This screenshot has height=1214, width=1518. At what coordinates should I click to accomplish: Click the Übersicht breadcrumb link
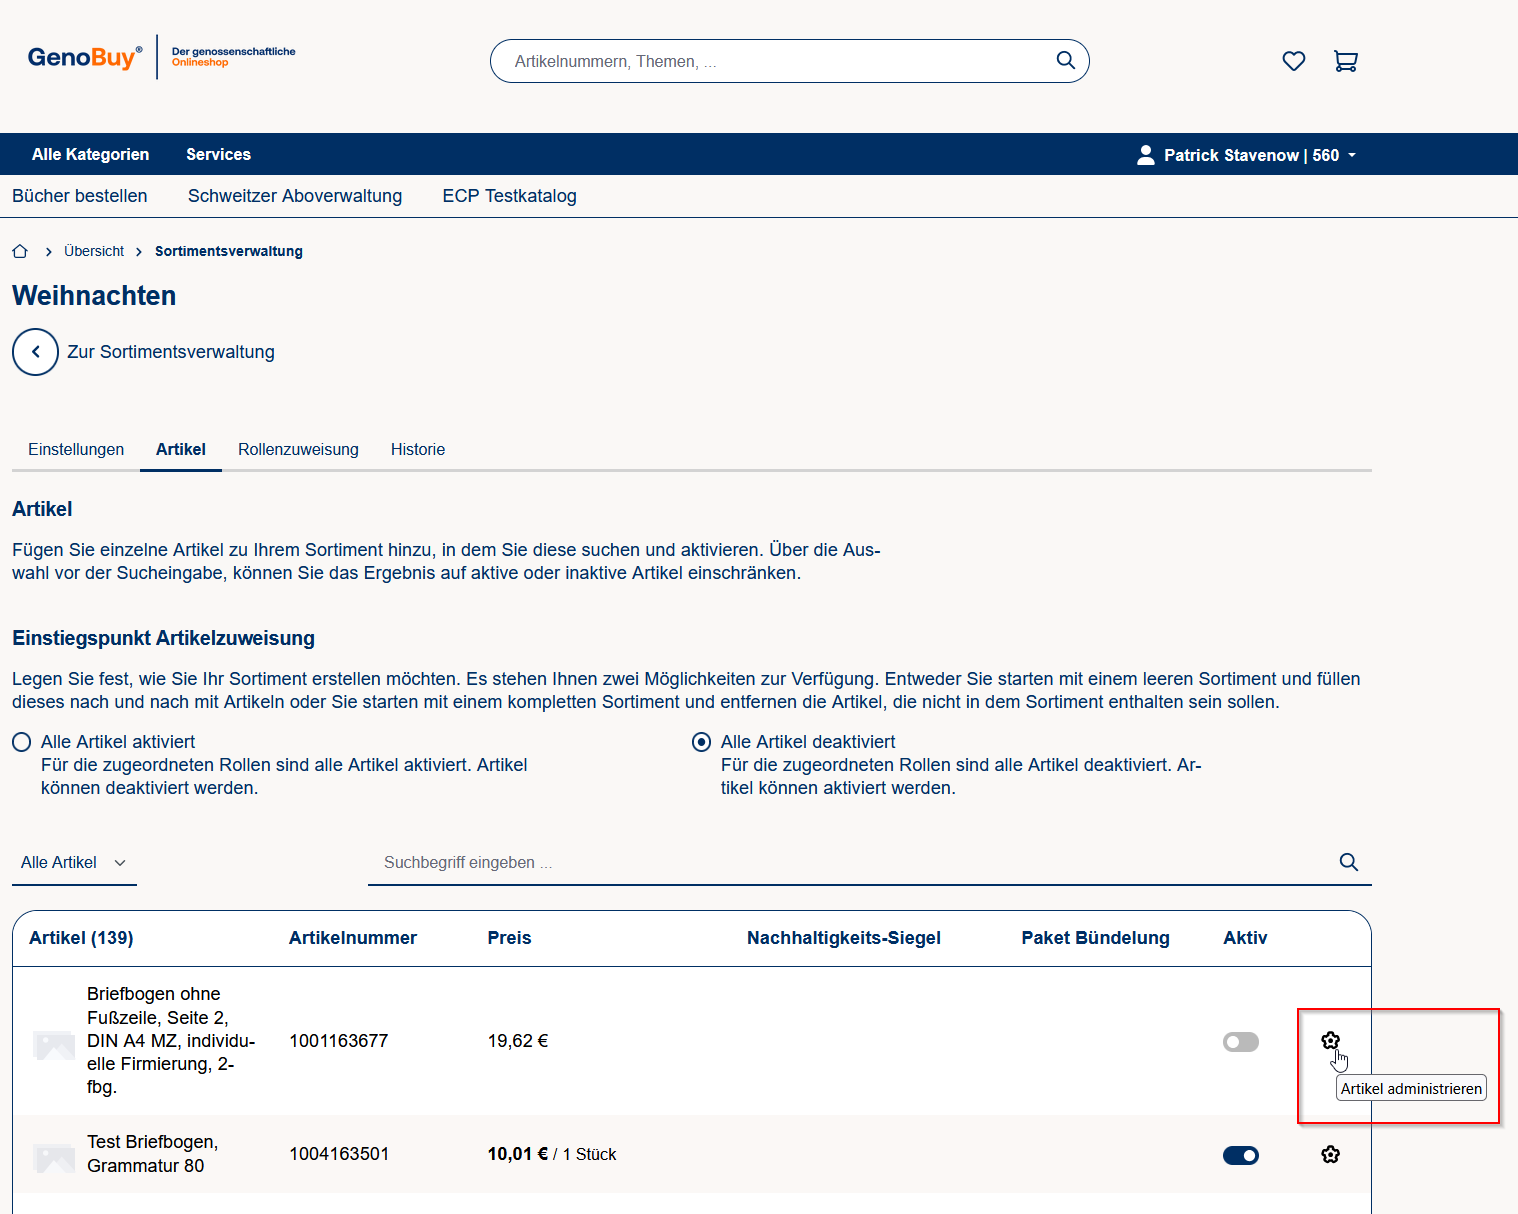pos(94,251)
